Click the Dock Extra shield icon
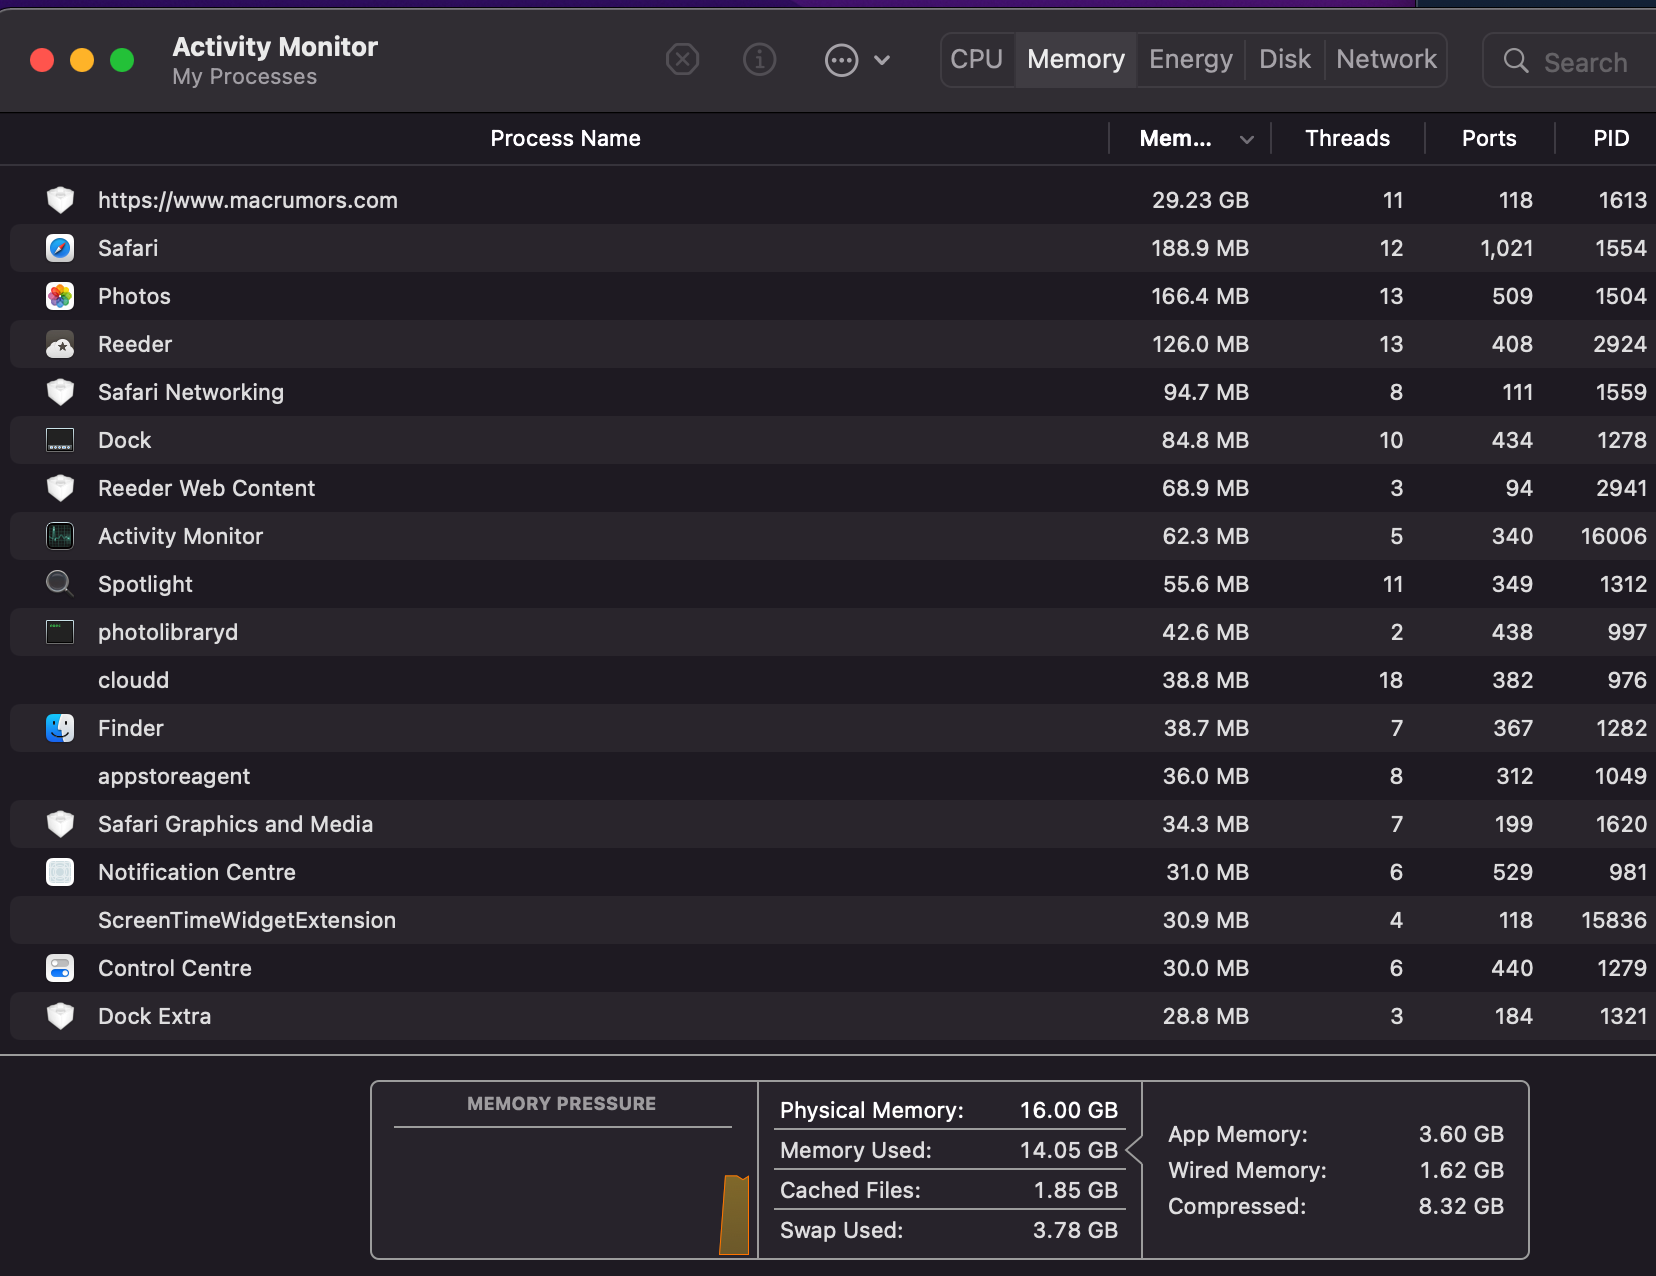This screenshot has width=1656, height=1276. point(60,1016)
